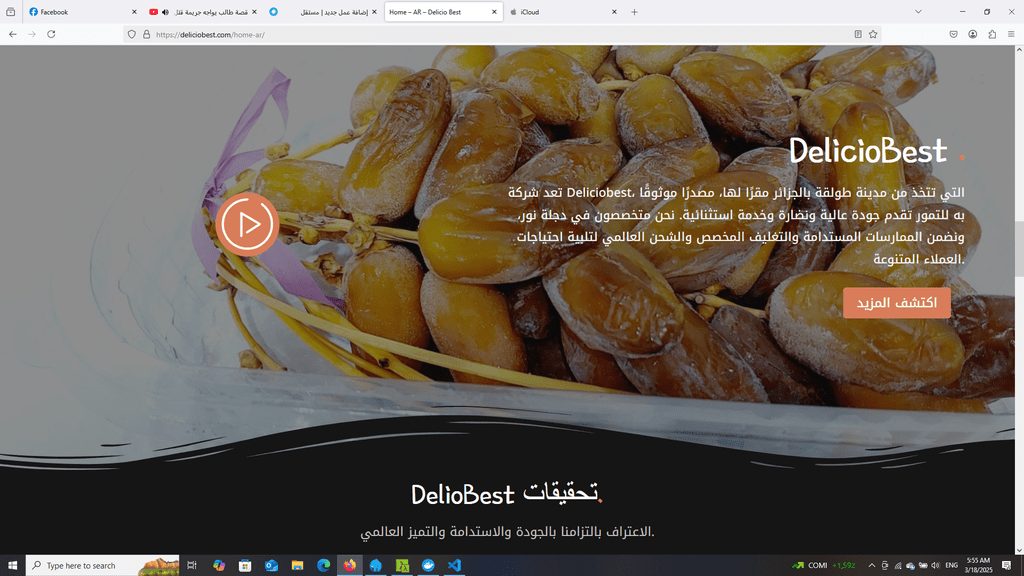This screenshot has width=1024, height=576.
Task: Mute the YouTube tab audio icon
Action: [165, 12]
